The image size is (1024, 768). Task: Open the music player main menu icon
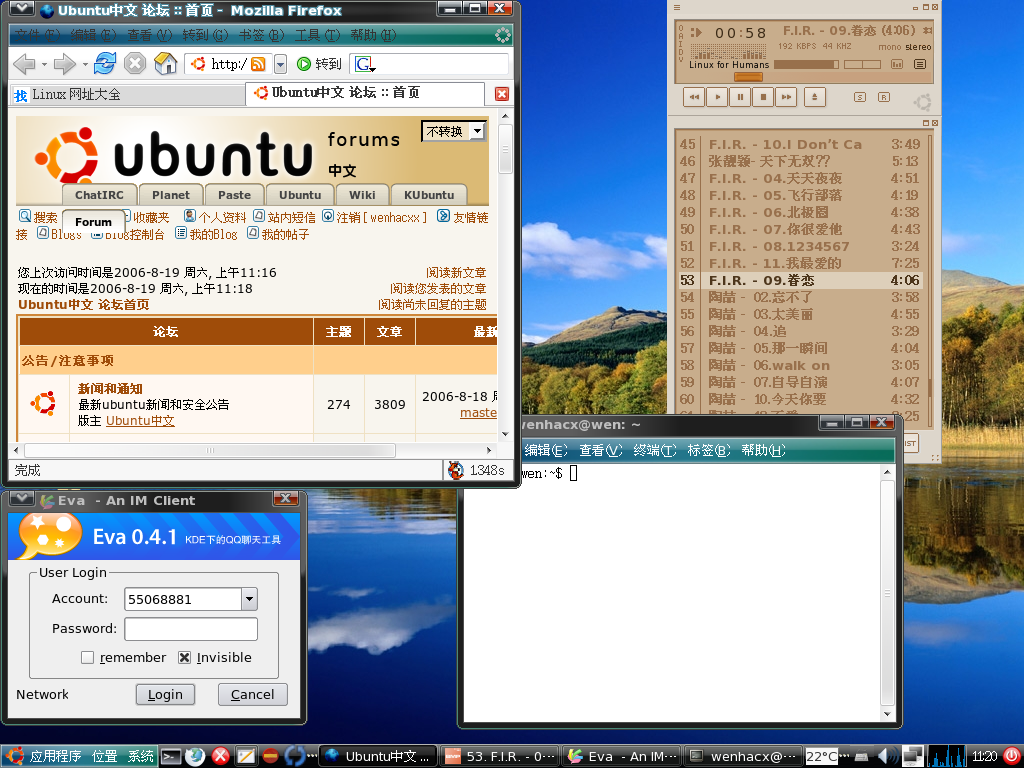point(677,7)
